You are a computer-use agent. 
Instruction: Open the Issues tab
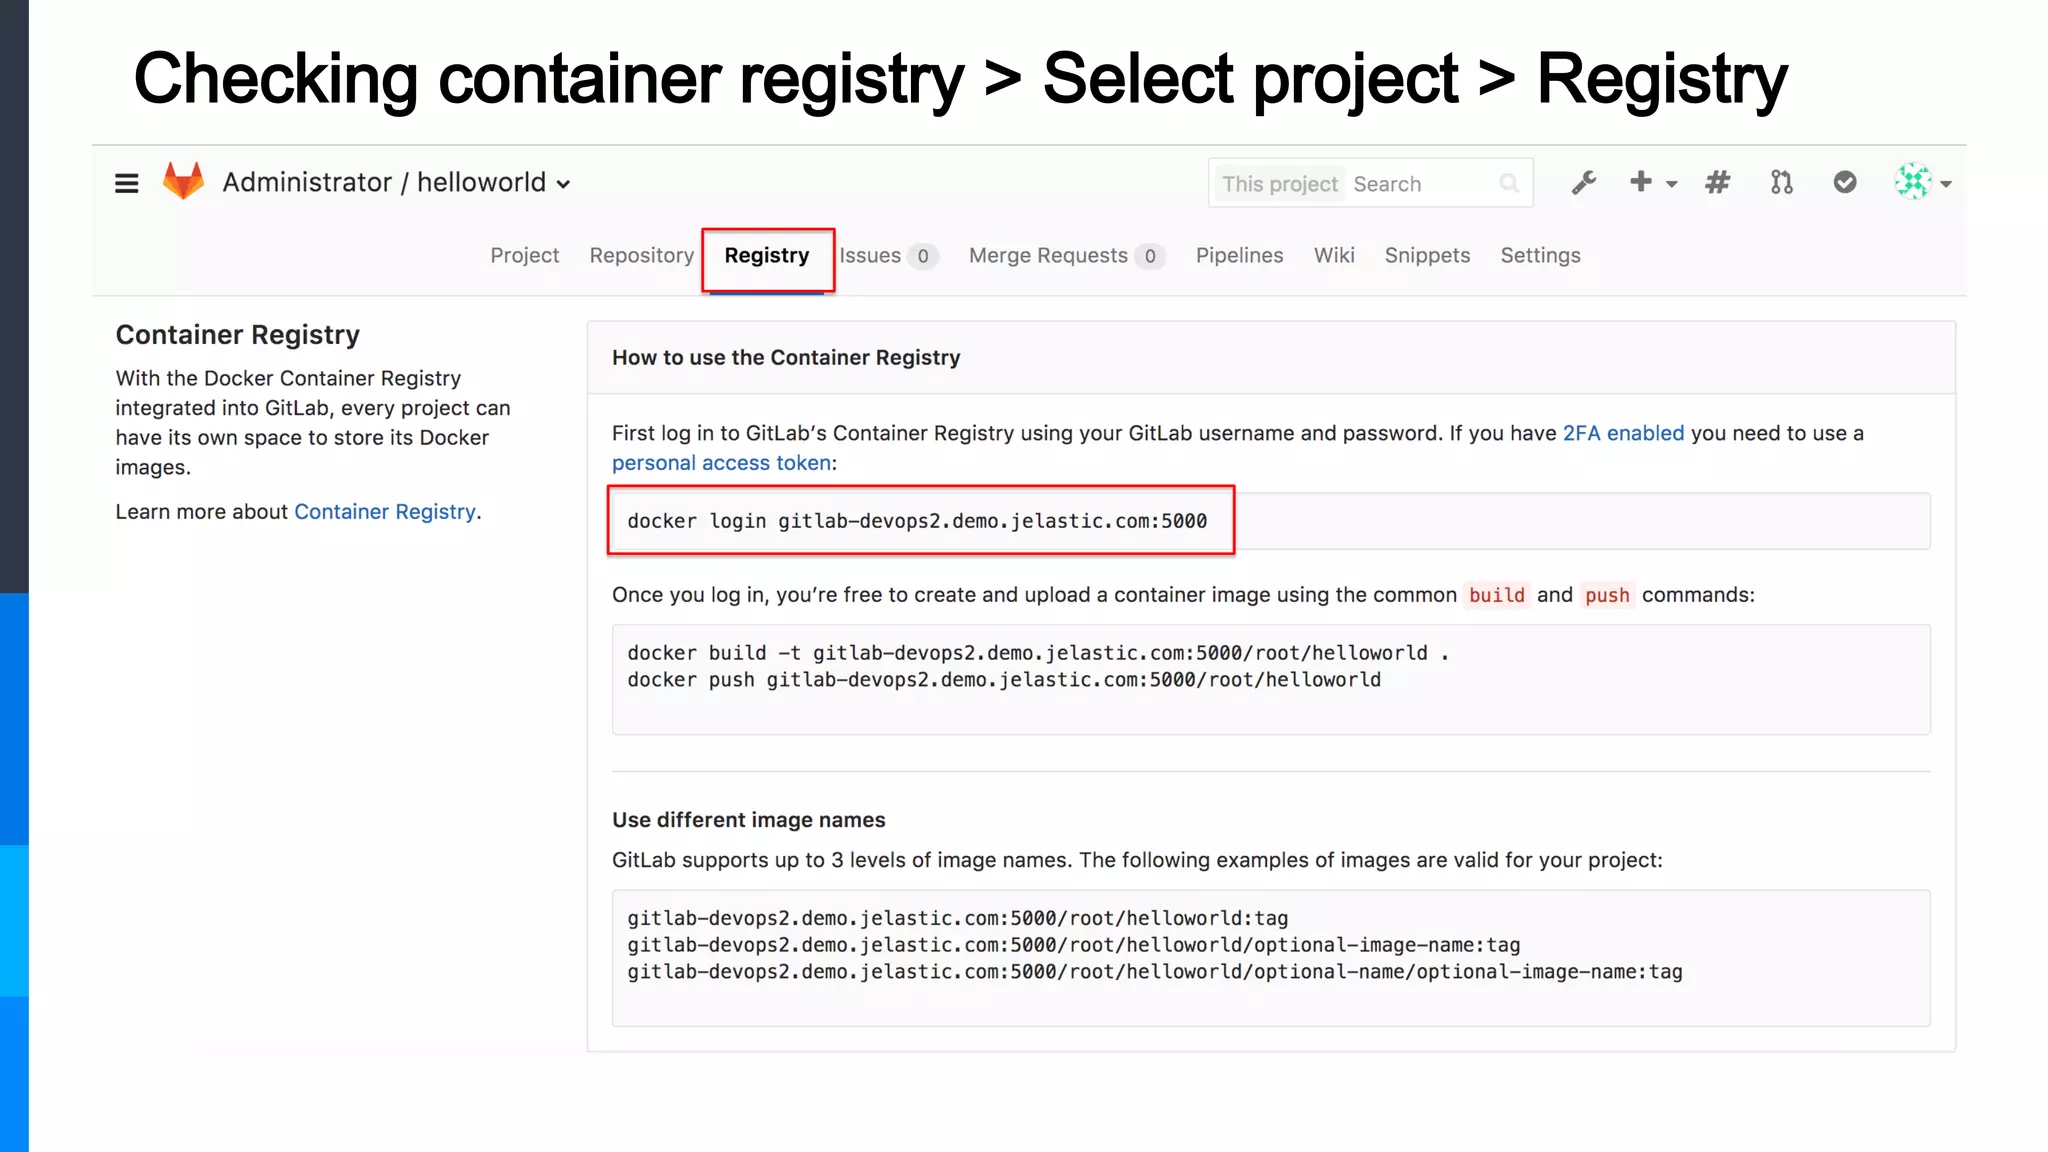(x=870, y=256)
